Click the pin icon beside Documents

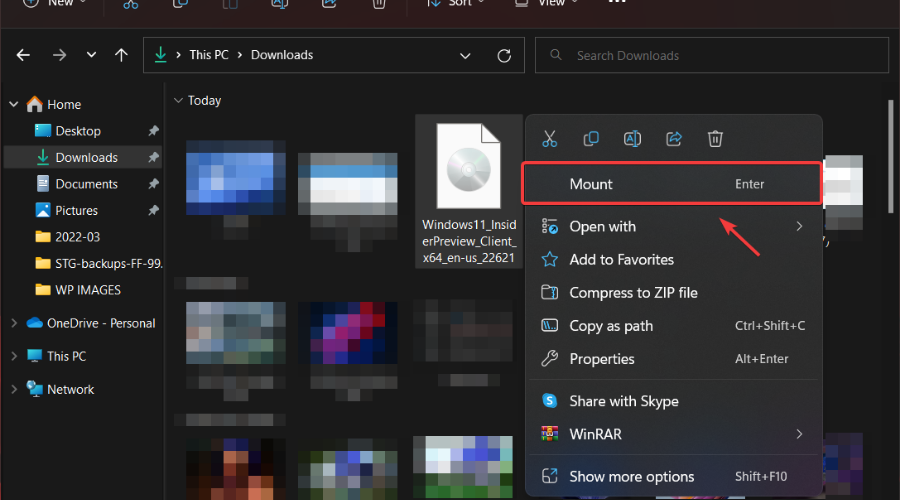tap(153, 184)
